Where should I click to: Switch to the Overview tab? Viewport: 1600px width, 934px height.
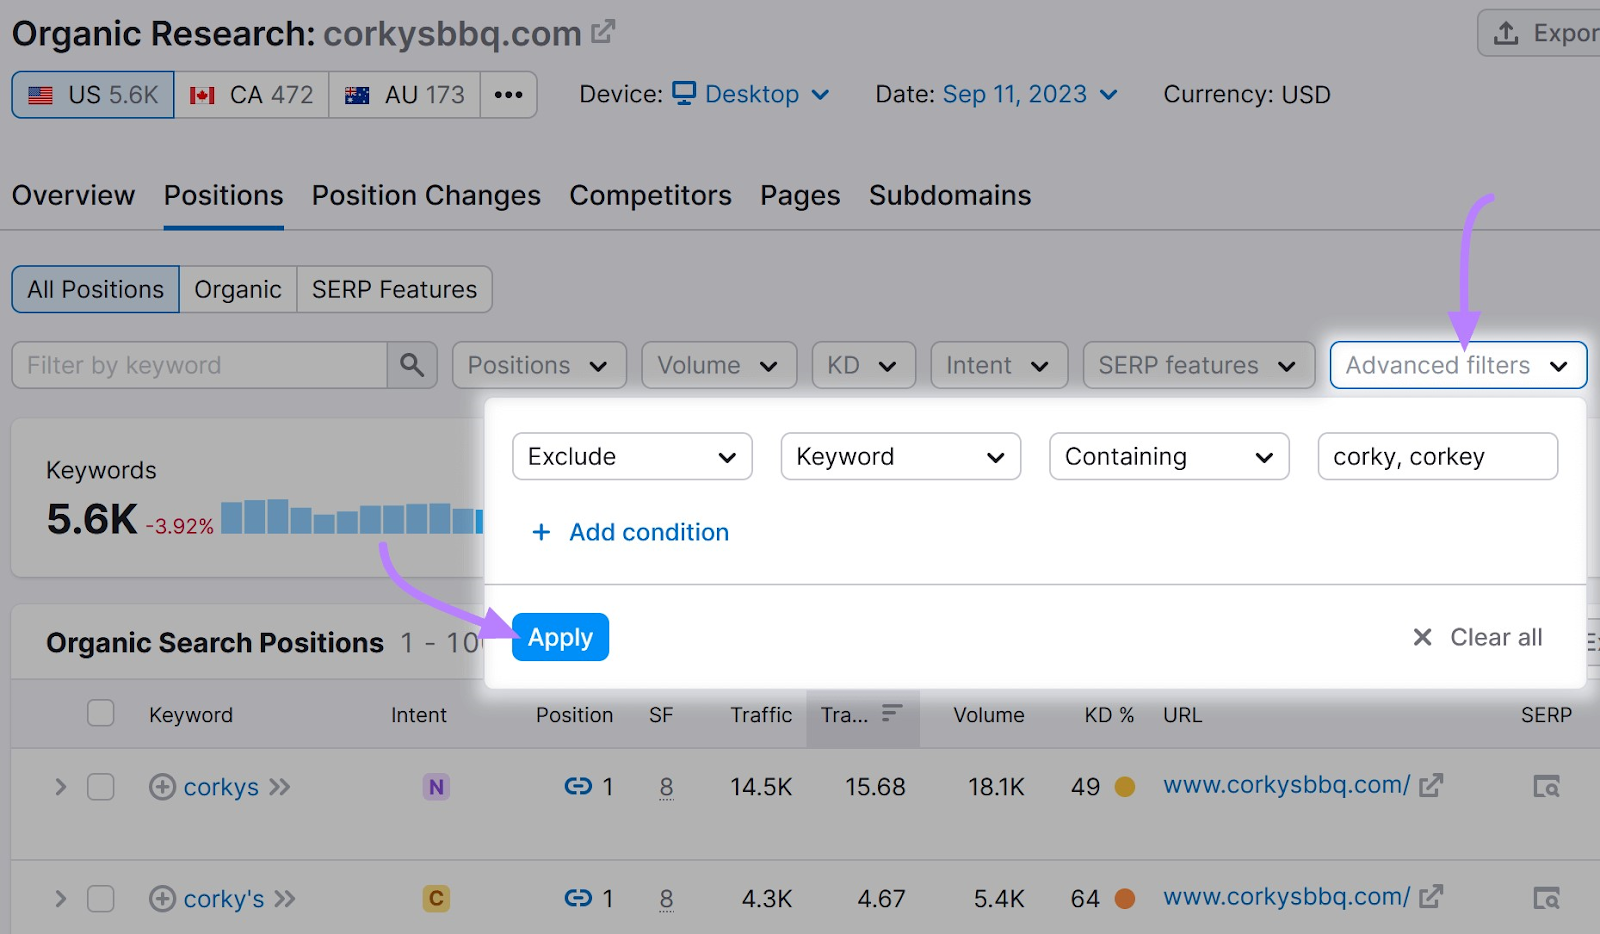coord(73,195)
